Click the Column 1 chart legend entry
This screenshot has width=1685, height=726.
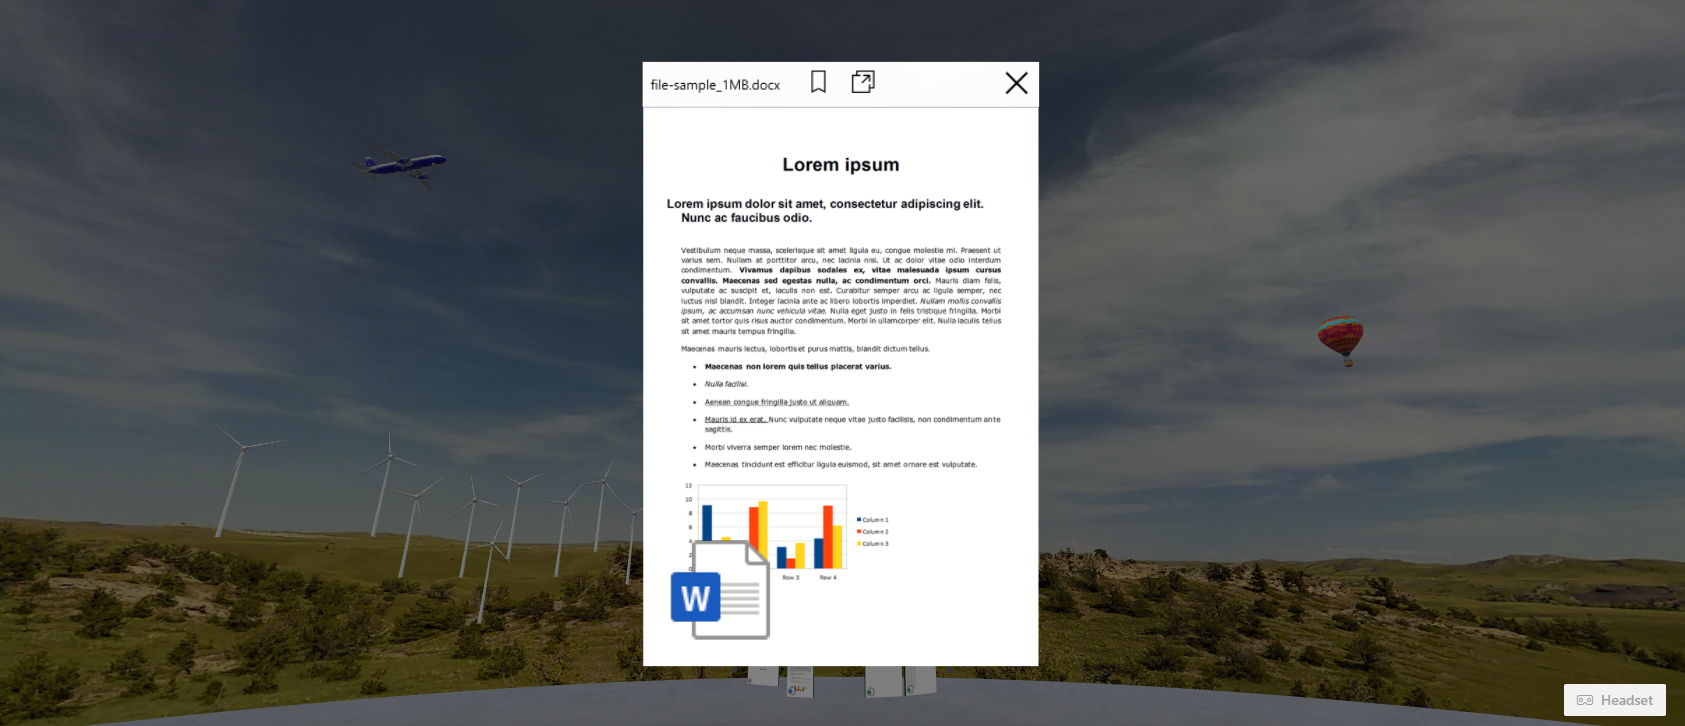(873, 520)
